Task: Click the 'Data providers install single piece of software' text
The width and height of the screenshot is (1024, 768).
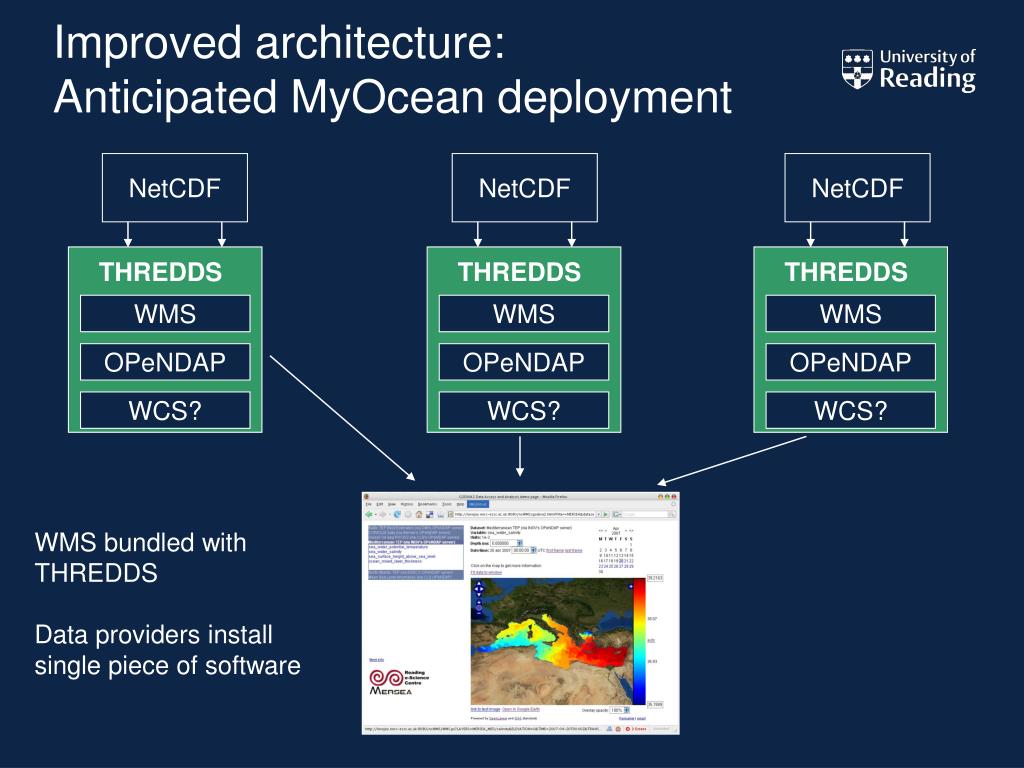Action: point(168,650)
